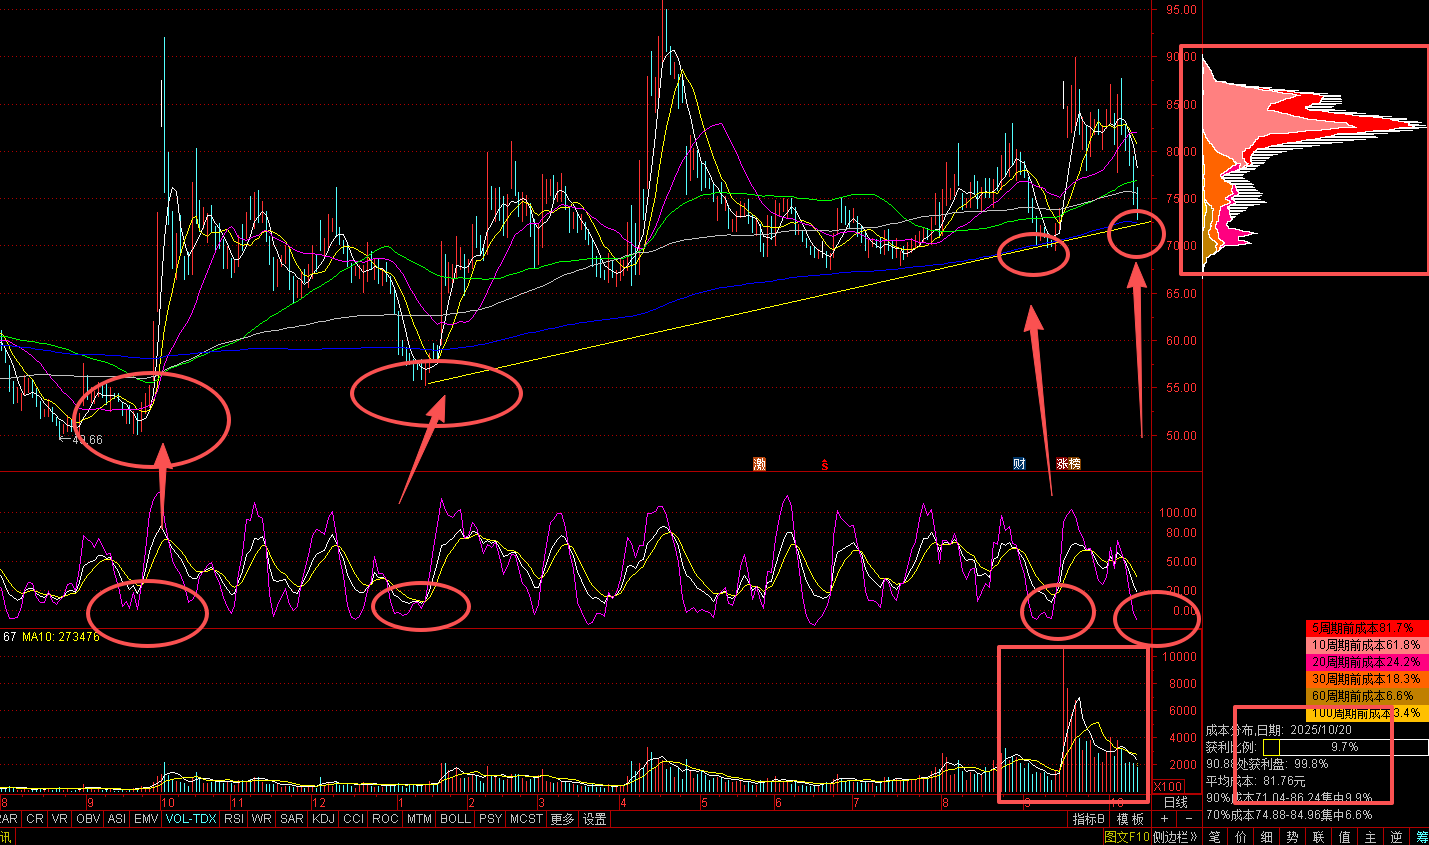Switch sidebar to 值 value tab

coord(1345,837)
